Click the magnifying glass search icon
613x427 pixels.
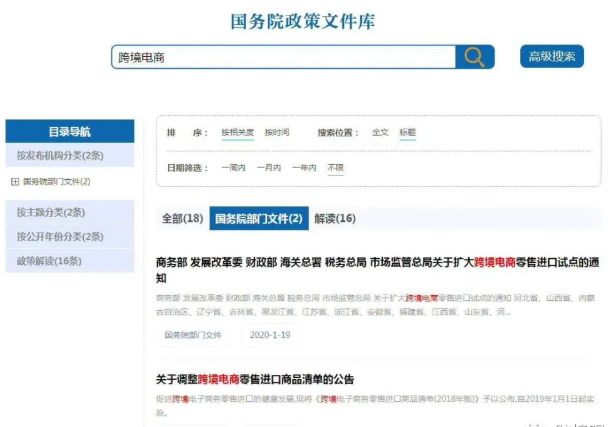point(475,57)
